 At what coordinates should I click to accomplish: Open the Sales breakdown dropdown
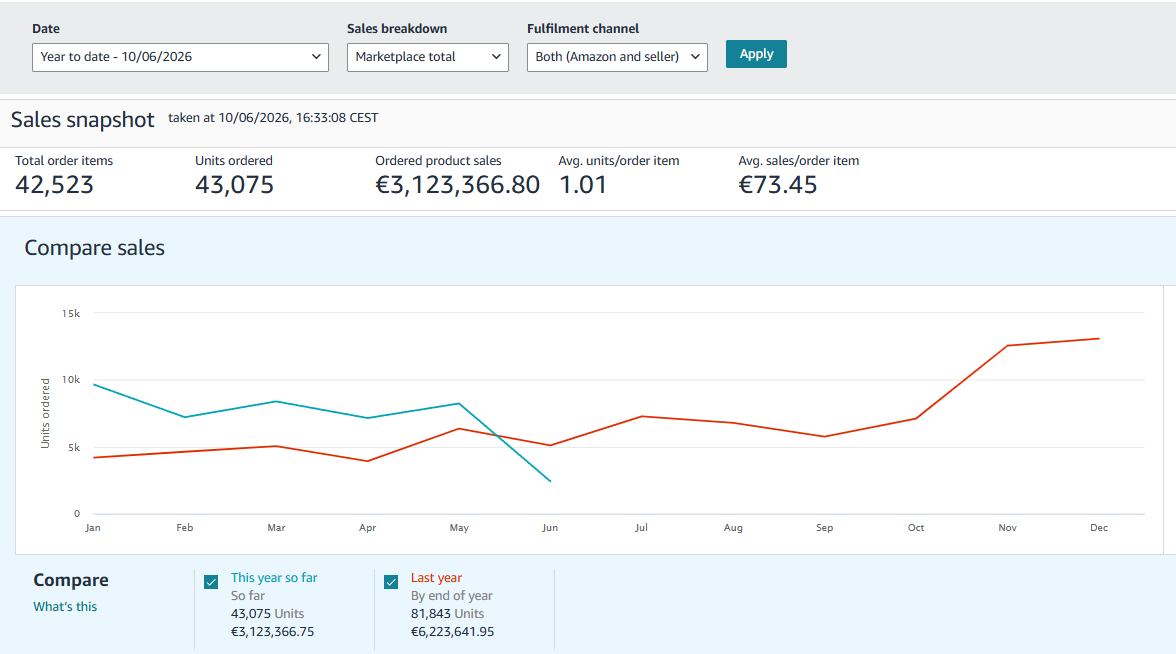tap(428, 57)
